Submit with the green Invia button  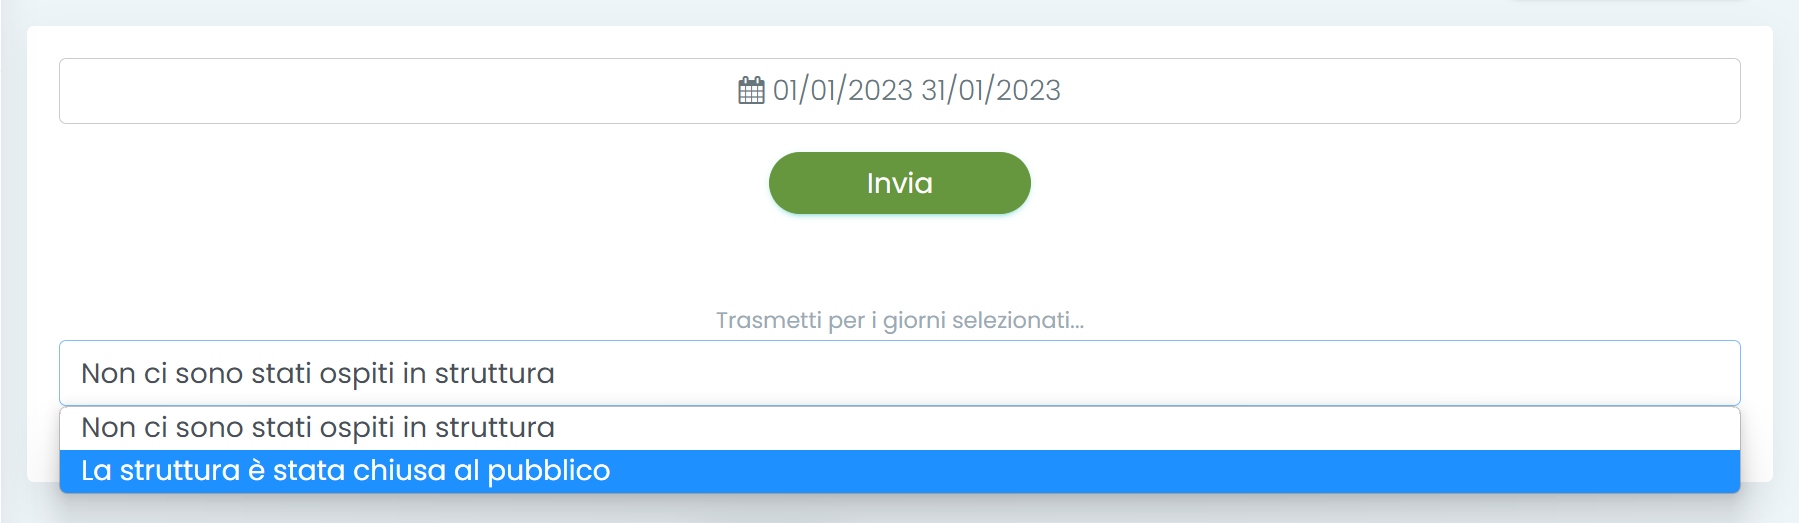pos(899,183)
